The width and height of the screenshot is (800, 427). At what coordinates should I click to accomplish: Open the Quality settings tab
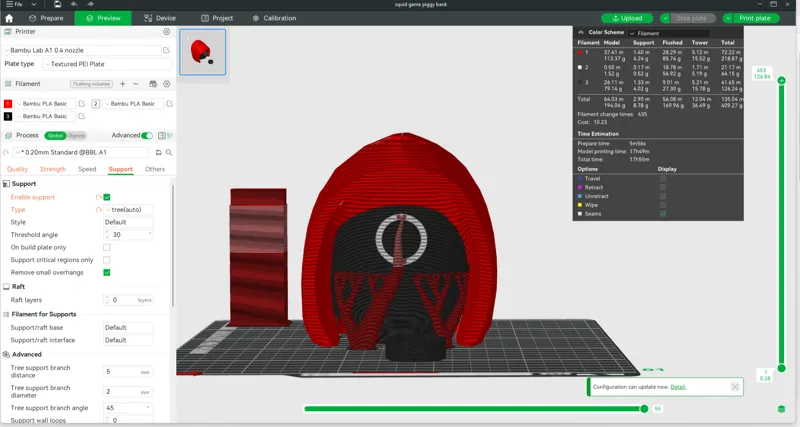click(17, 169)
